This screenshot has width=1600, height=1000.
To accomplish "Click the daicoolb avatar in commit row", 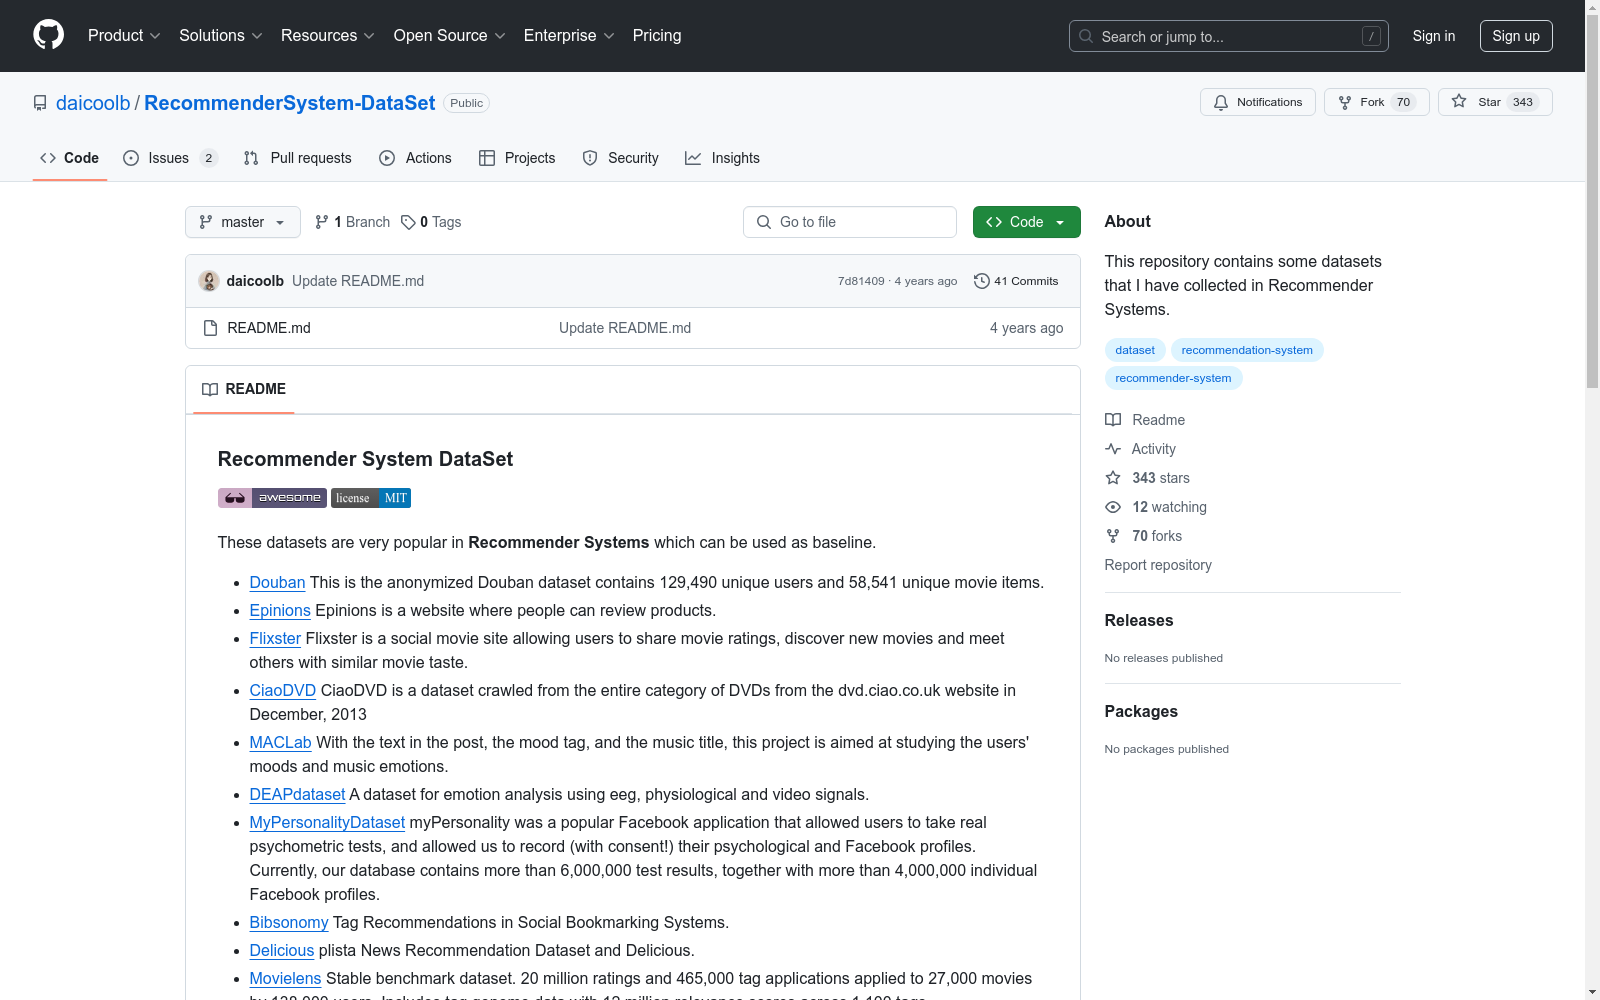I will click(209, 281).
